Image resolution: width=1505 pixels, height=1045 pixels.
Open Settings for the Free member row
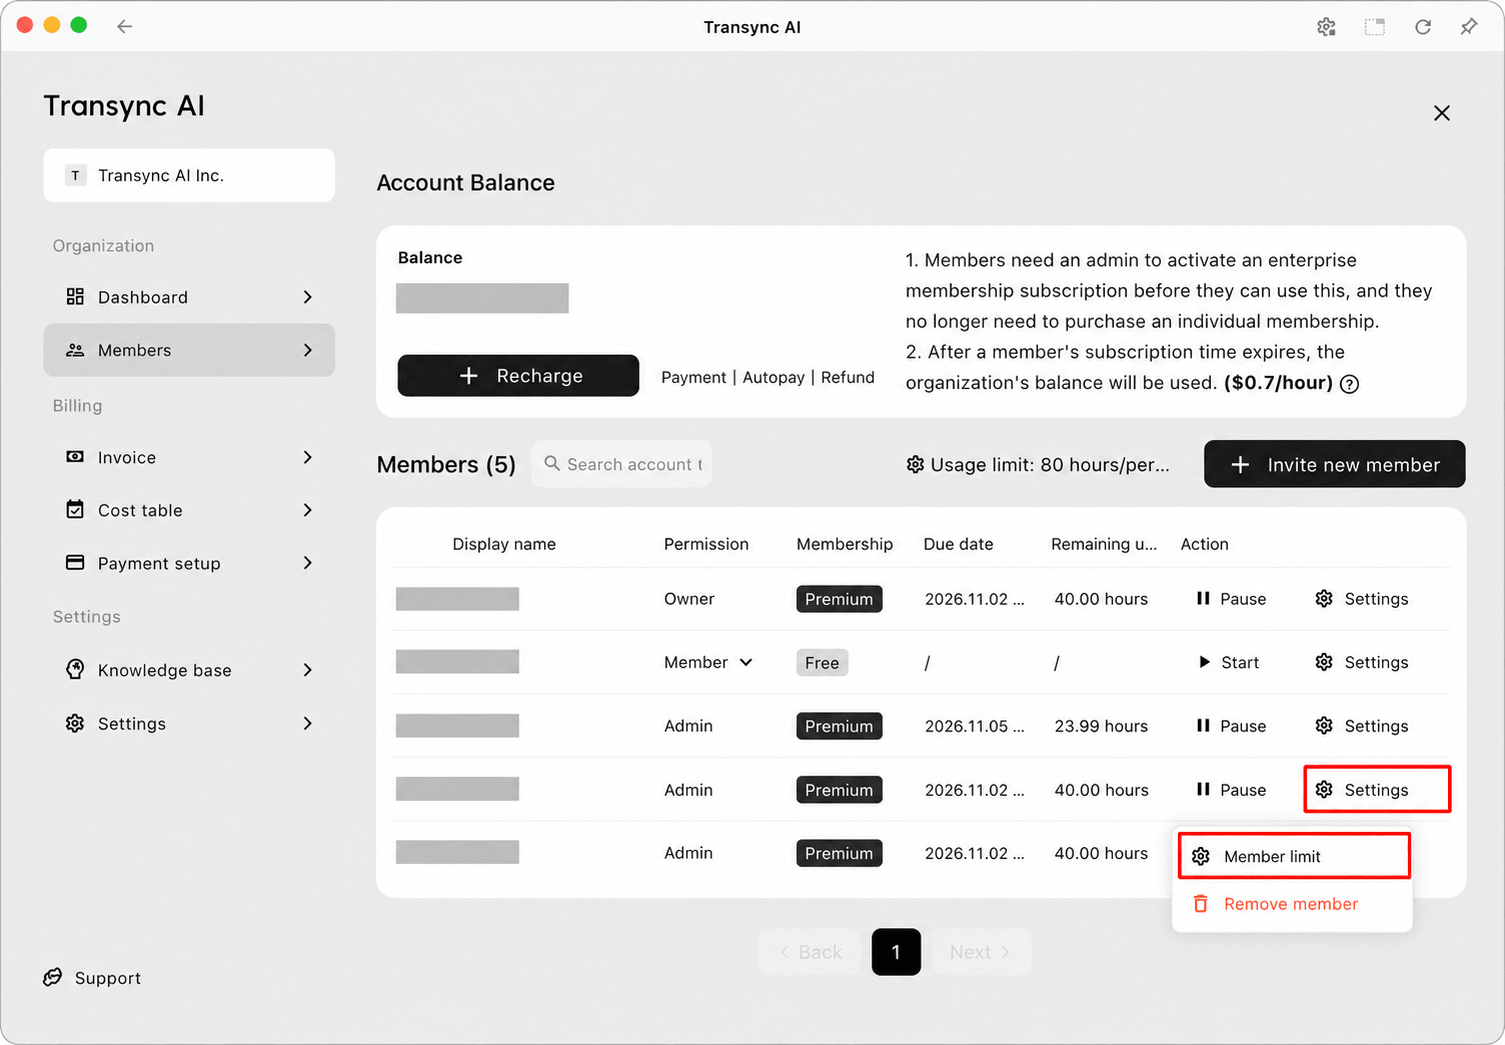[1362, 662]
